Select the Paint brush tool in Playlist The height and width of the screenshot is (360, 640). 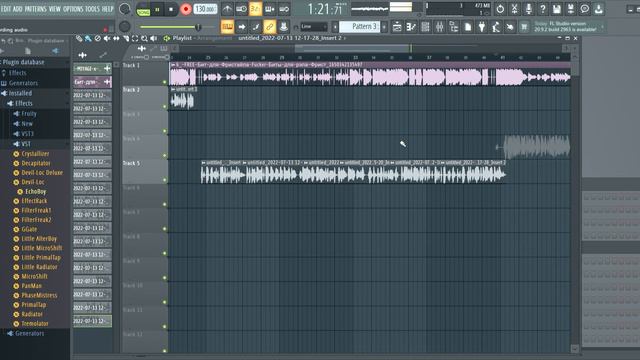pyautogui.click(x=88, y=38)
